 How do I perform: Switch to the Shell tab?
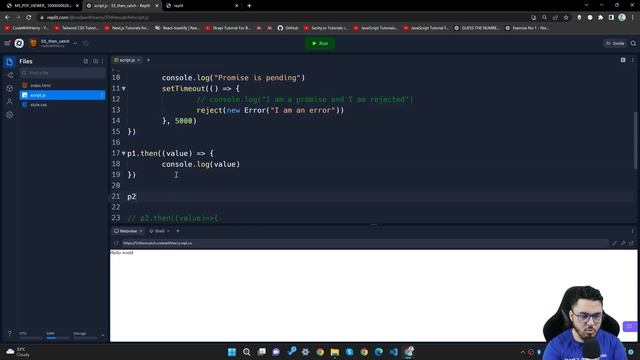(159, 231)
